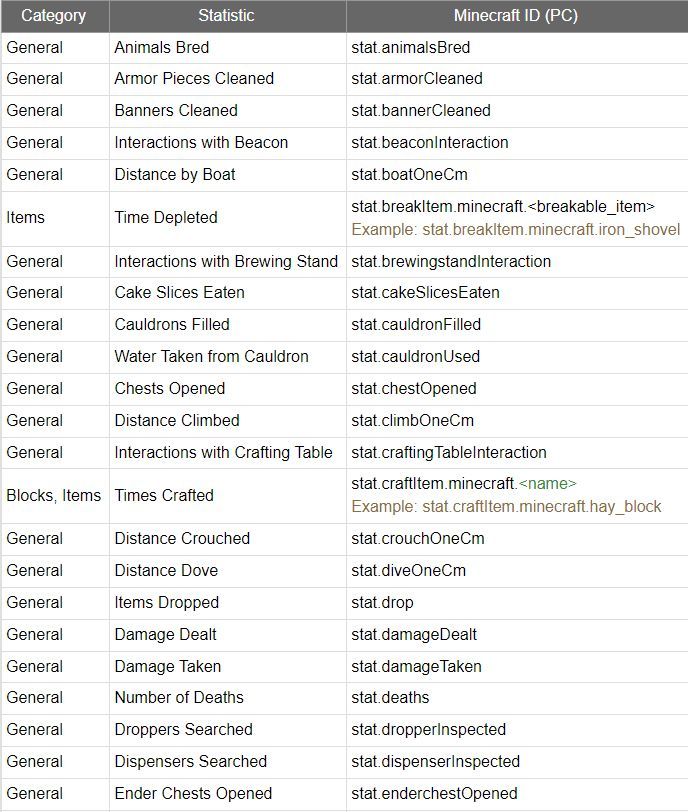Click the Number of Deaths statistic
This screenshot has width=688, height=812.
click(x=179, y=698)
